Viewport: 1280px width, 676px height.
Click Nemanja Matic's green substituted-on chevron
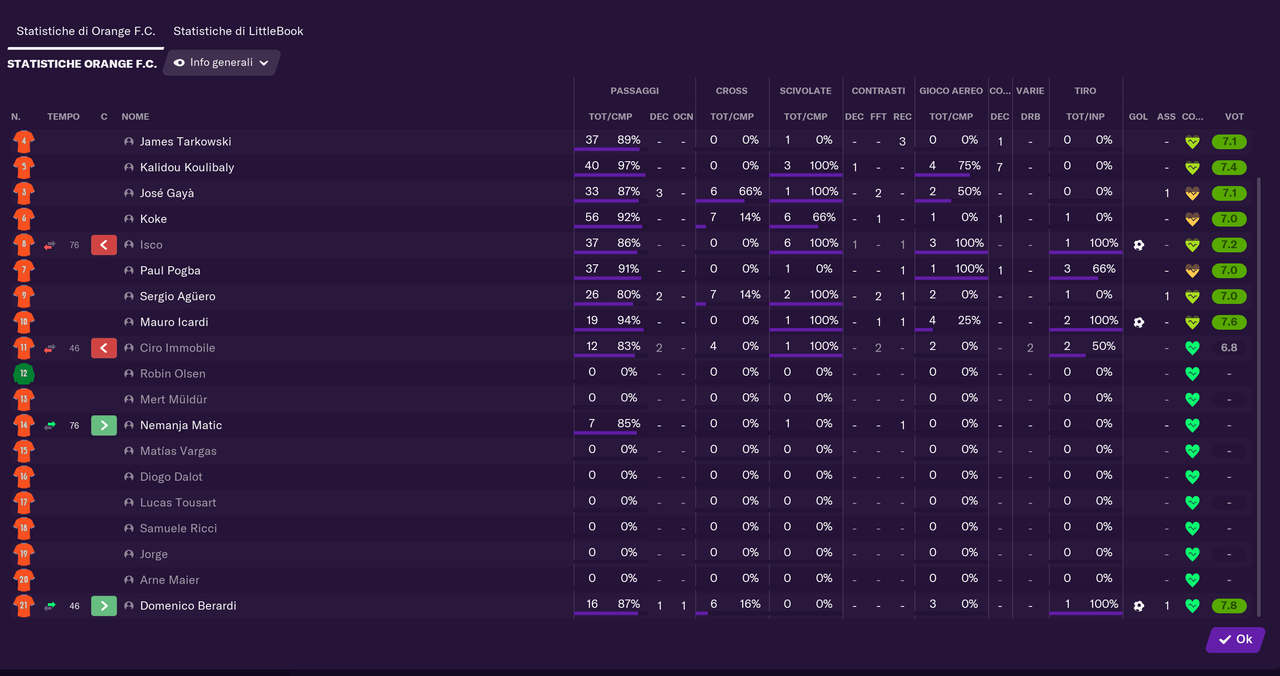coord(104,425)
